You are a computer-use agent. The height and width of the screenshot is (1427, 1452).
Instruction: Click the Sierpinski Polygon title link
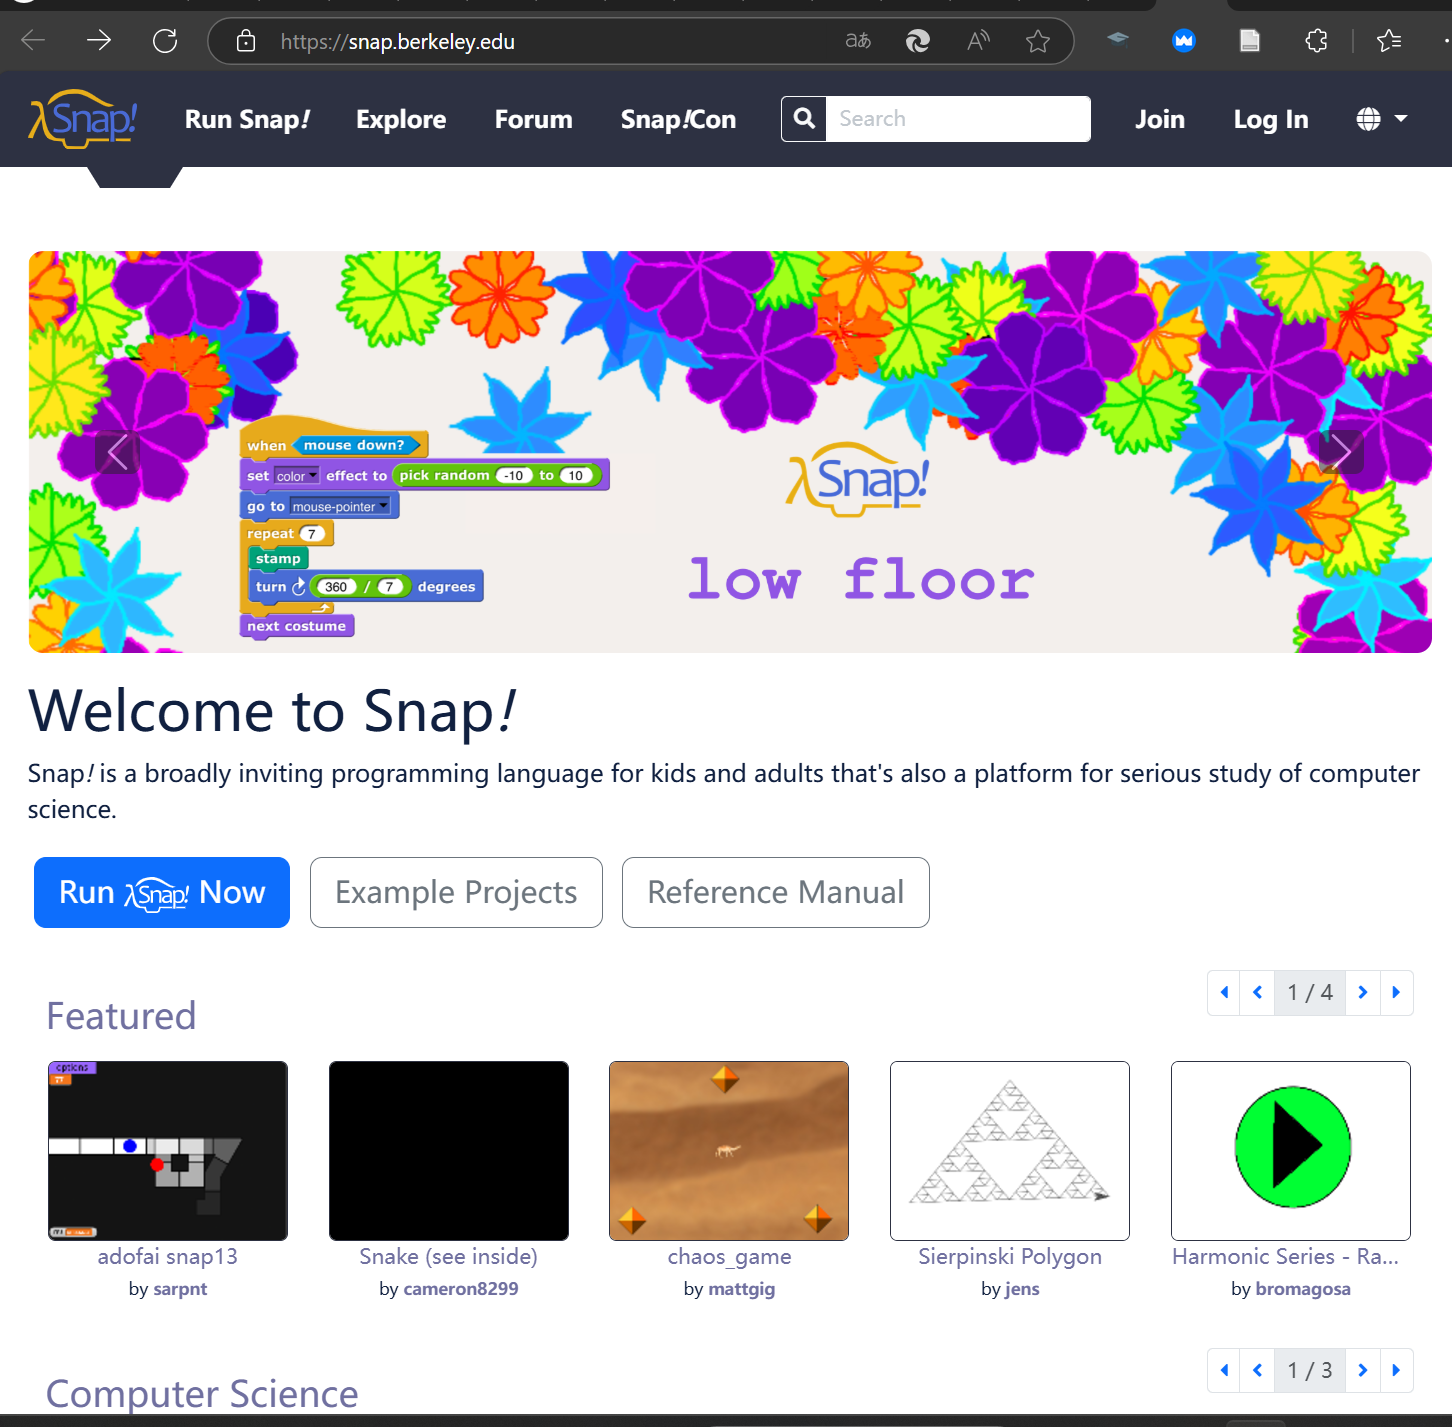pyautogui.click(x=1010, y=1257)
